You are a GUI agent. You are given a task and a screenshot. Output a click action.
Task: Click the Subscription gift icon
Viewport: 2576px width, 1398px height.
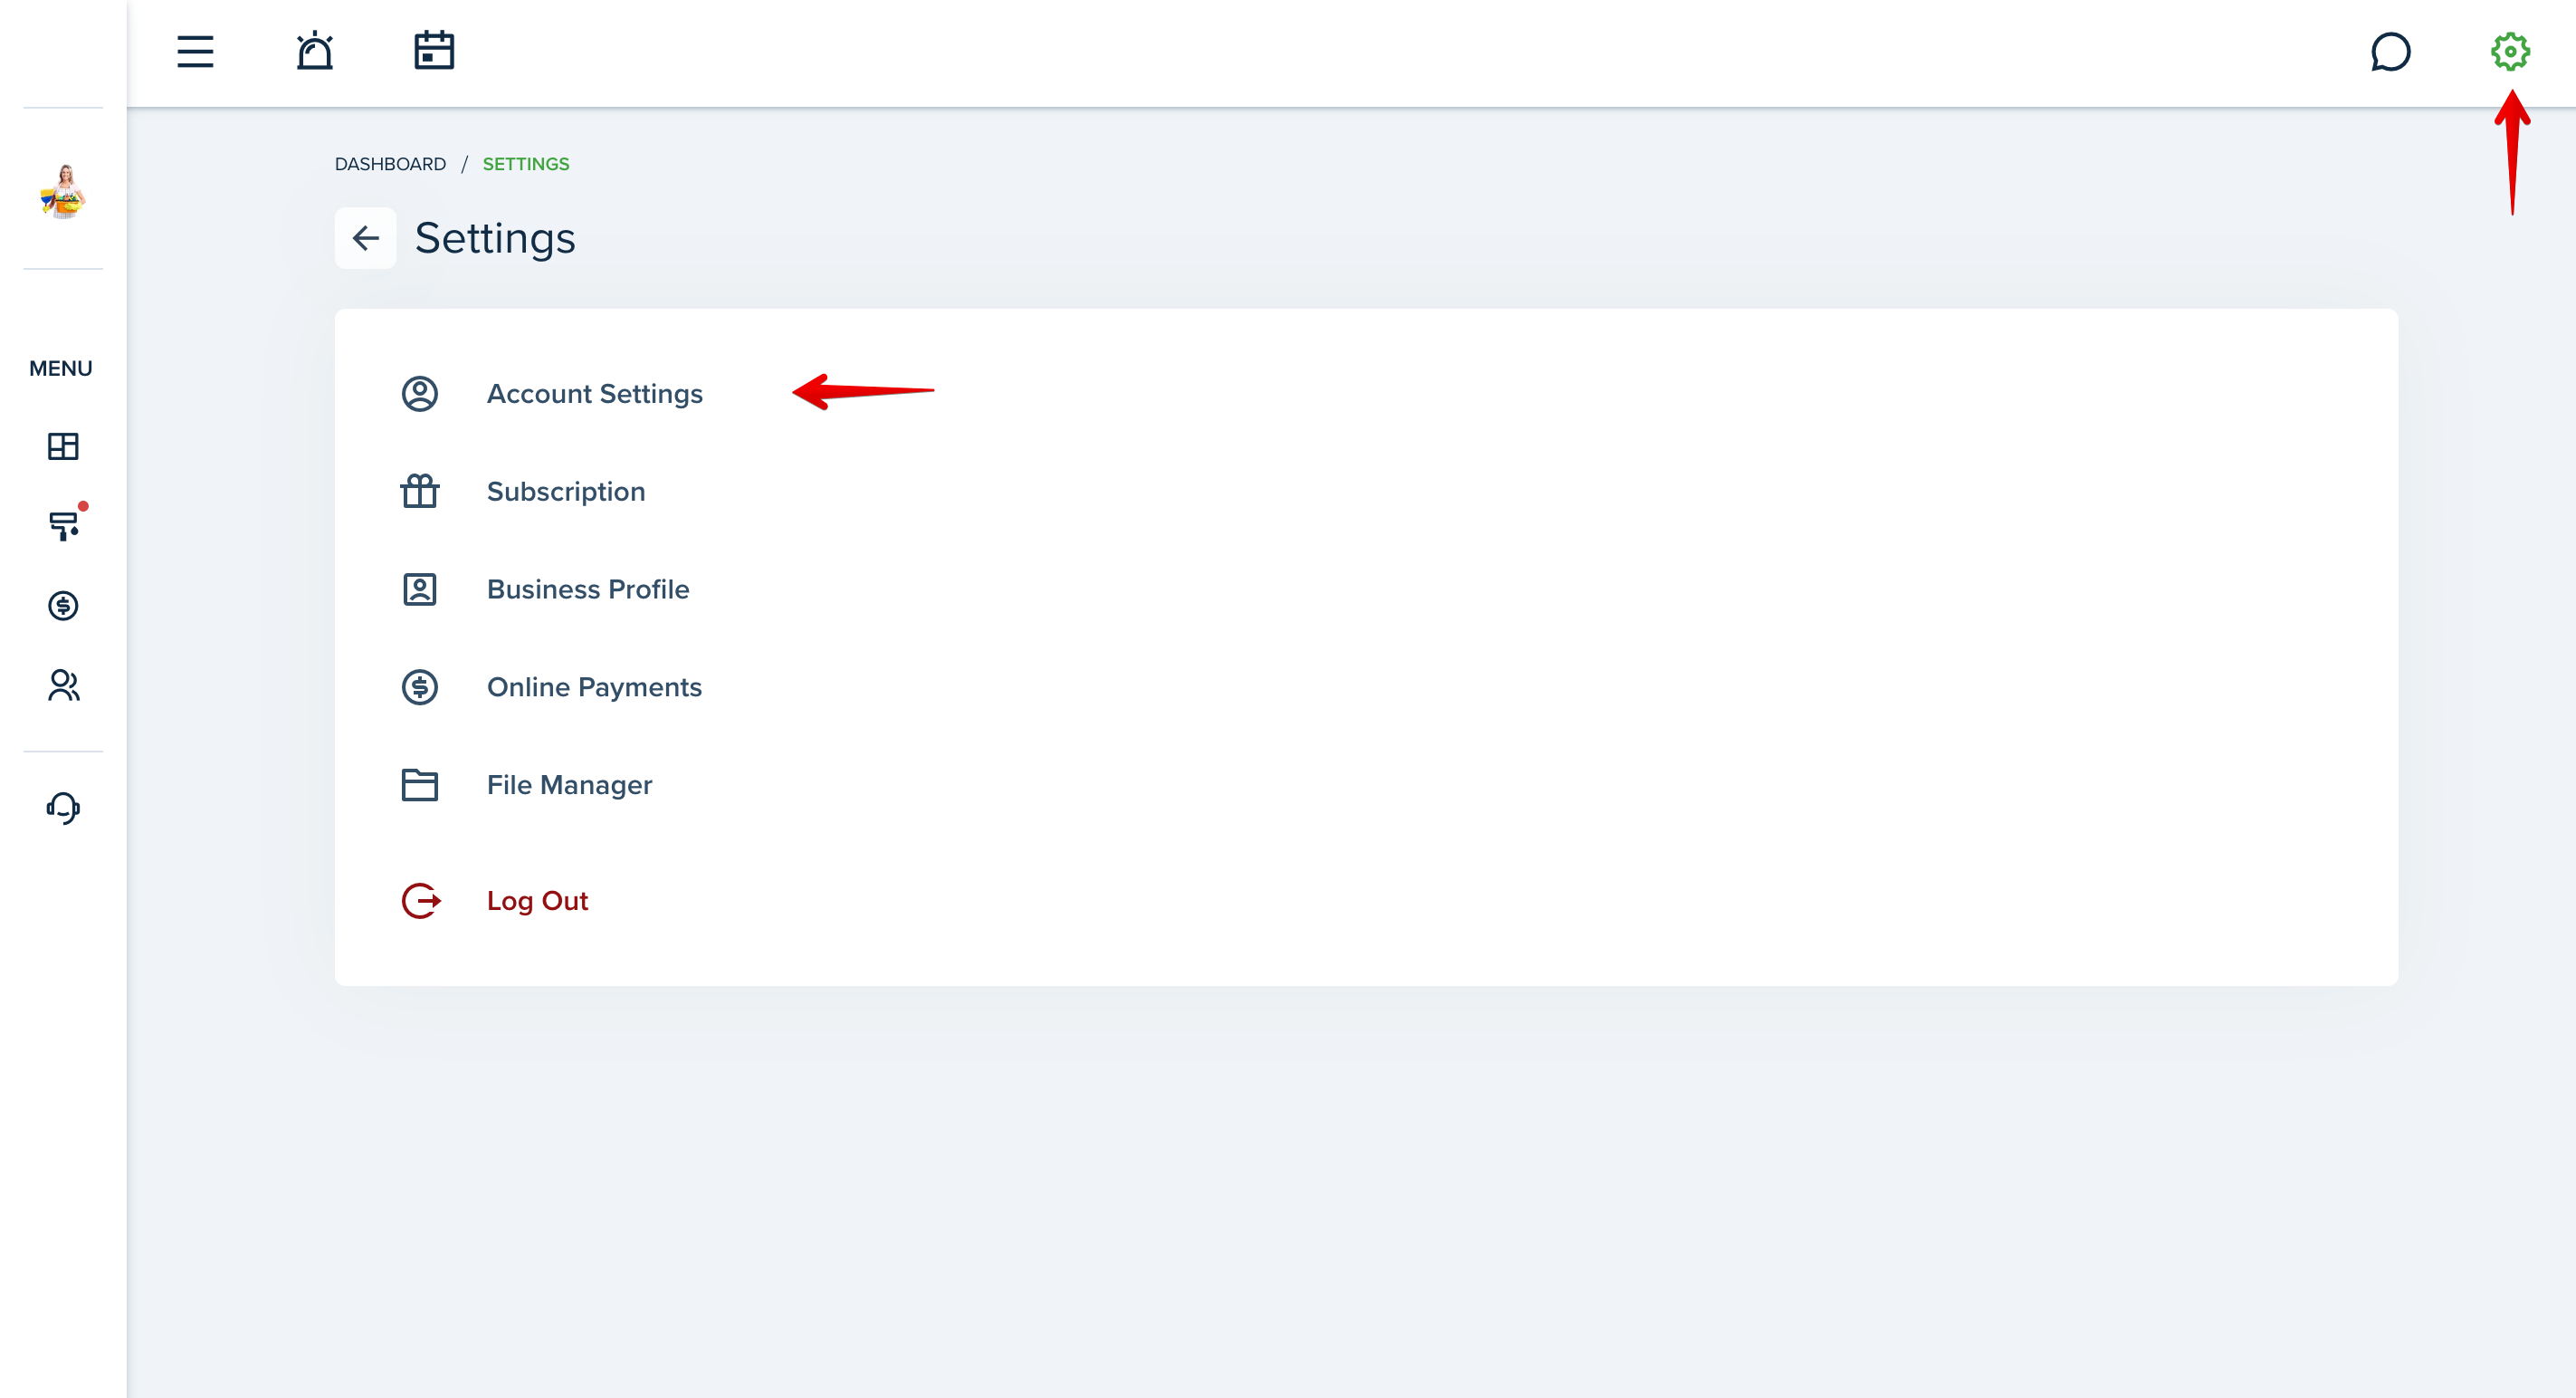[x=420, y=491]
